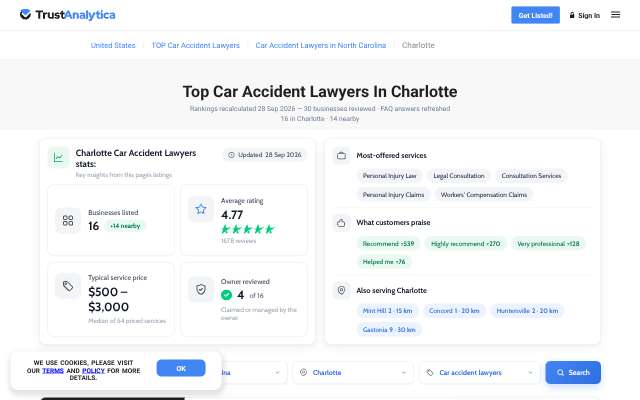This screenshot has height=400, width=640.
Task: Click the green five-star rating row
Action: (247, 229)
